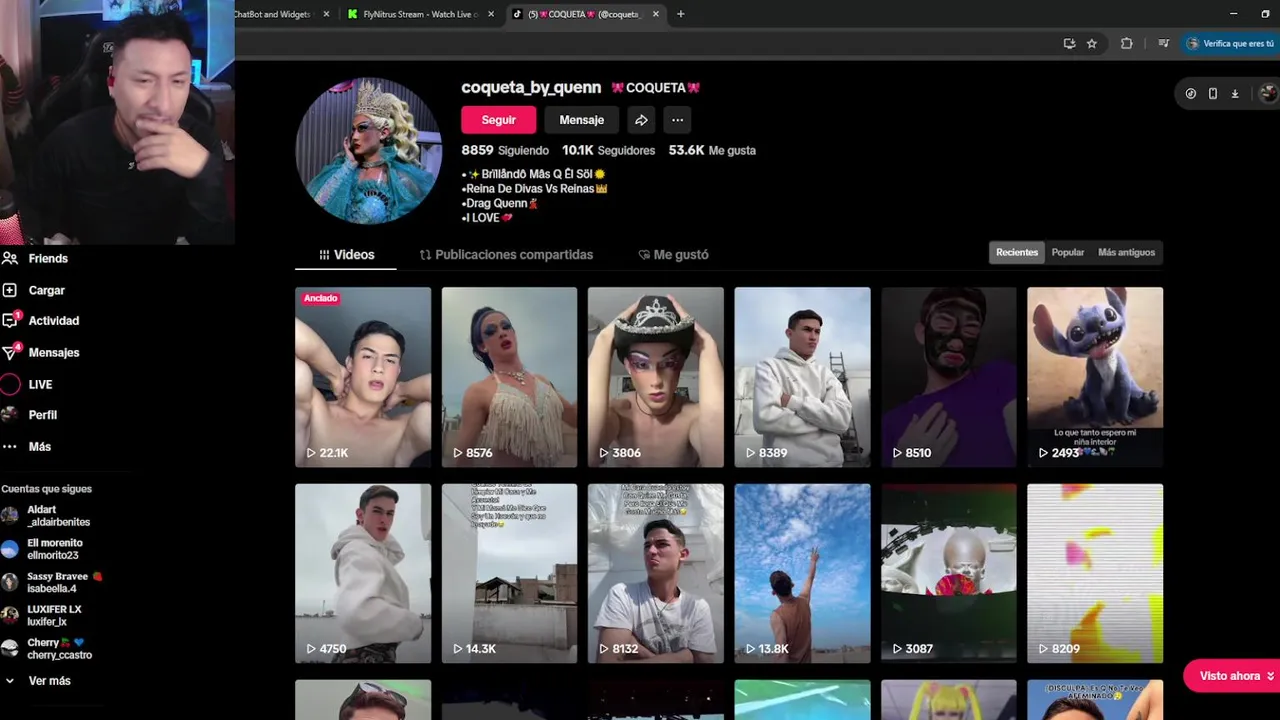Switch to the Me gustó tab

point(673,255)
